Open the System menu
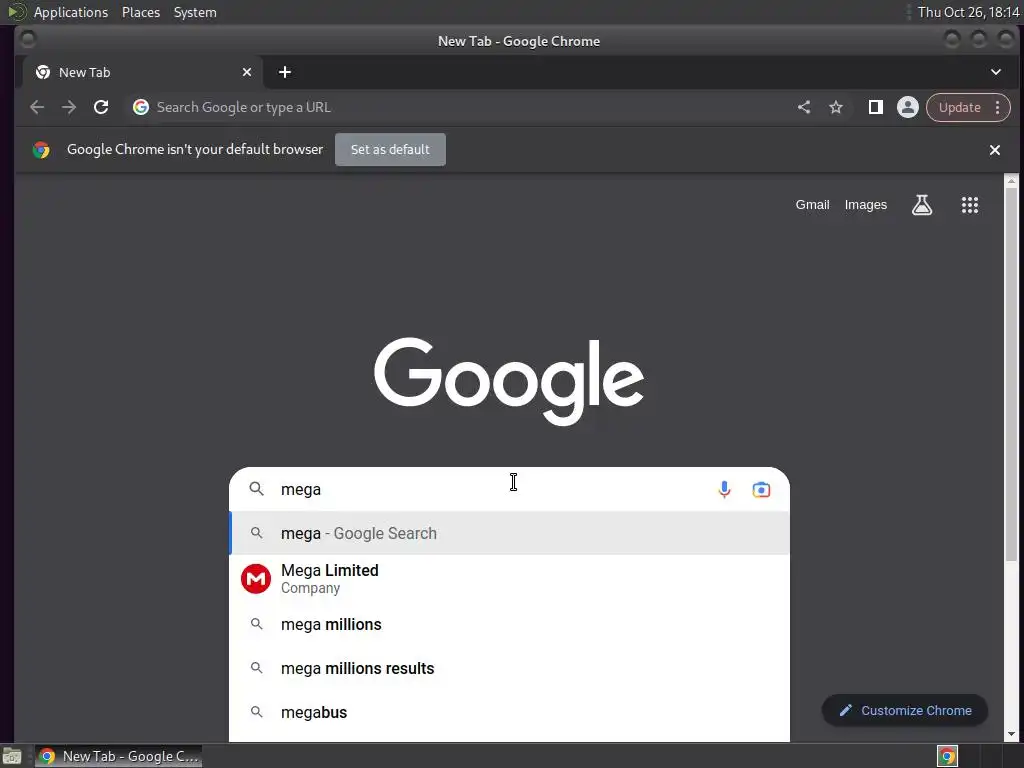The image size is (1024, 768). tap(195, 12)
